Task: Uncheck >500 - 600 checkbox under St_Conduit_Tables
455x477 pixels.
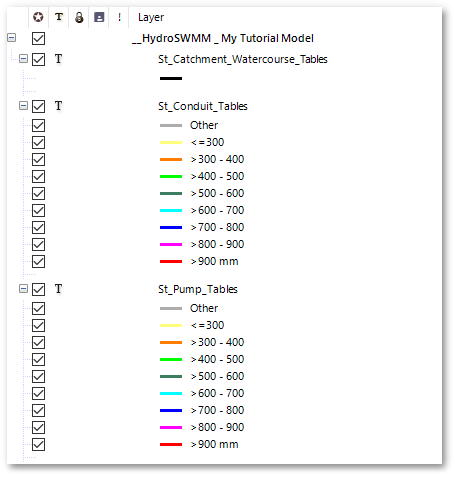Action: (x=38, y=194)
